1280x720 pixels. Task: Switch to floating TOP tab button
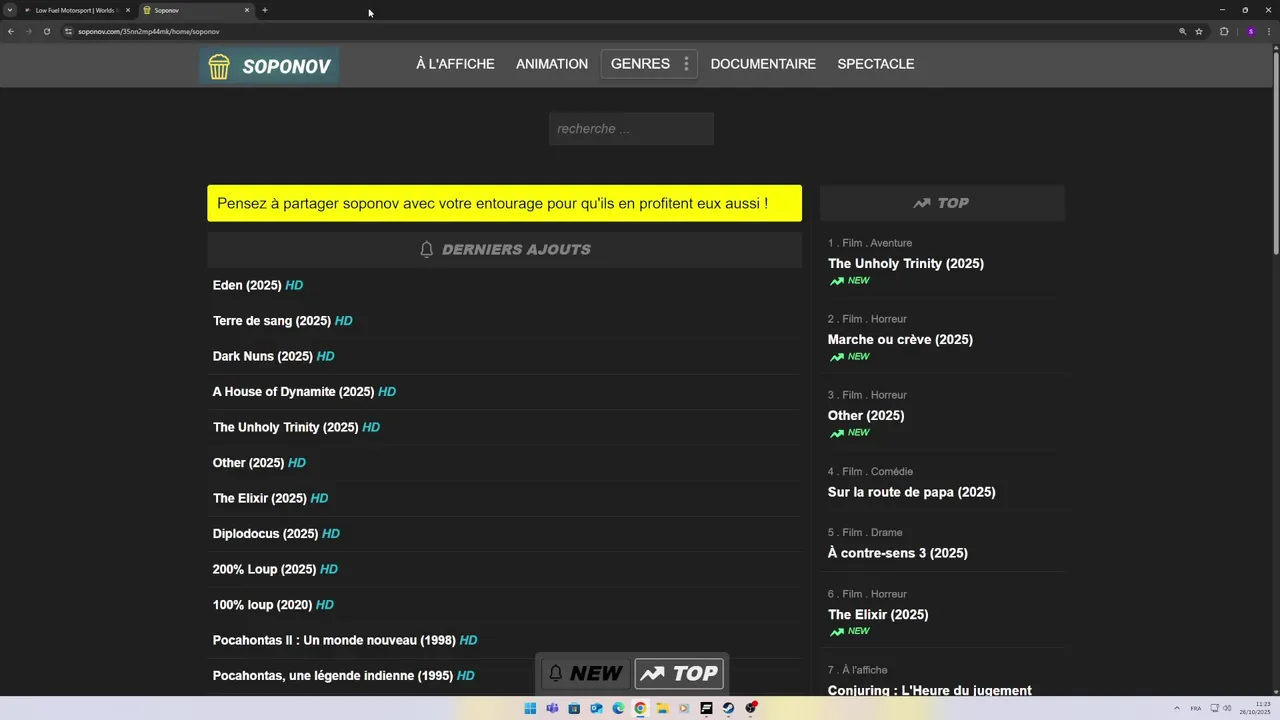(x=679, y=674)
